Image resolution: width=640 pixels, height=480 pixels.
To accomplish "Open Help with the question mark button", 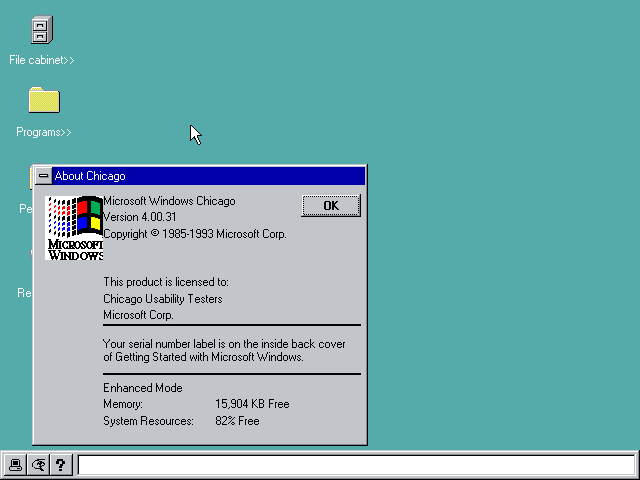I will click(x=61, y=465).
